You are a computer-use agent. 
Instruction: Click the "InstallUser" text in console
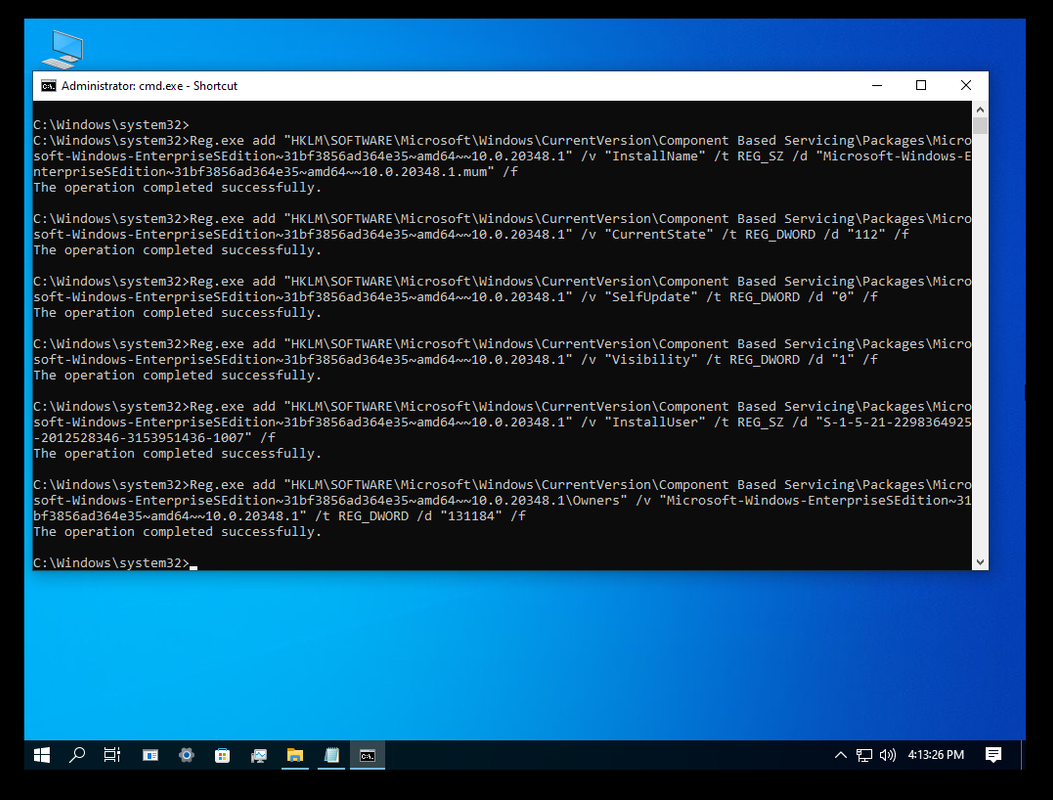(x=655, y=422)
